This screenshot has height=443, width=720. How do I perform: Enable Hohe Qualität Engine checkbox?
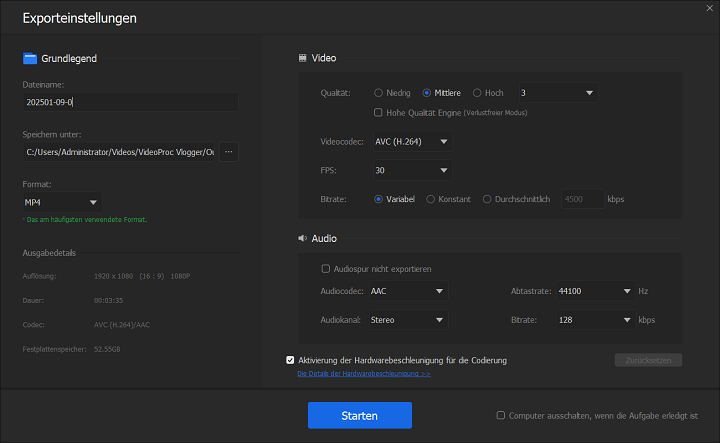coord(378,112)
